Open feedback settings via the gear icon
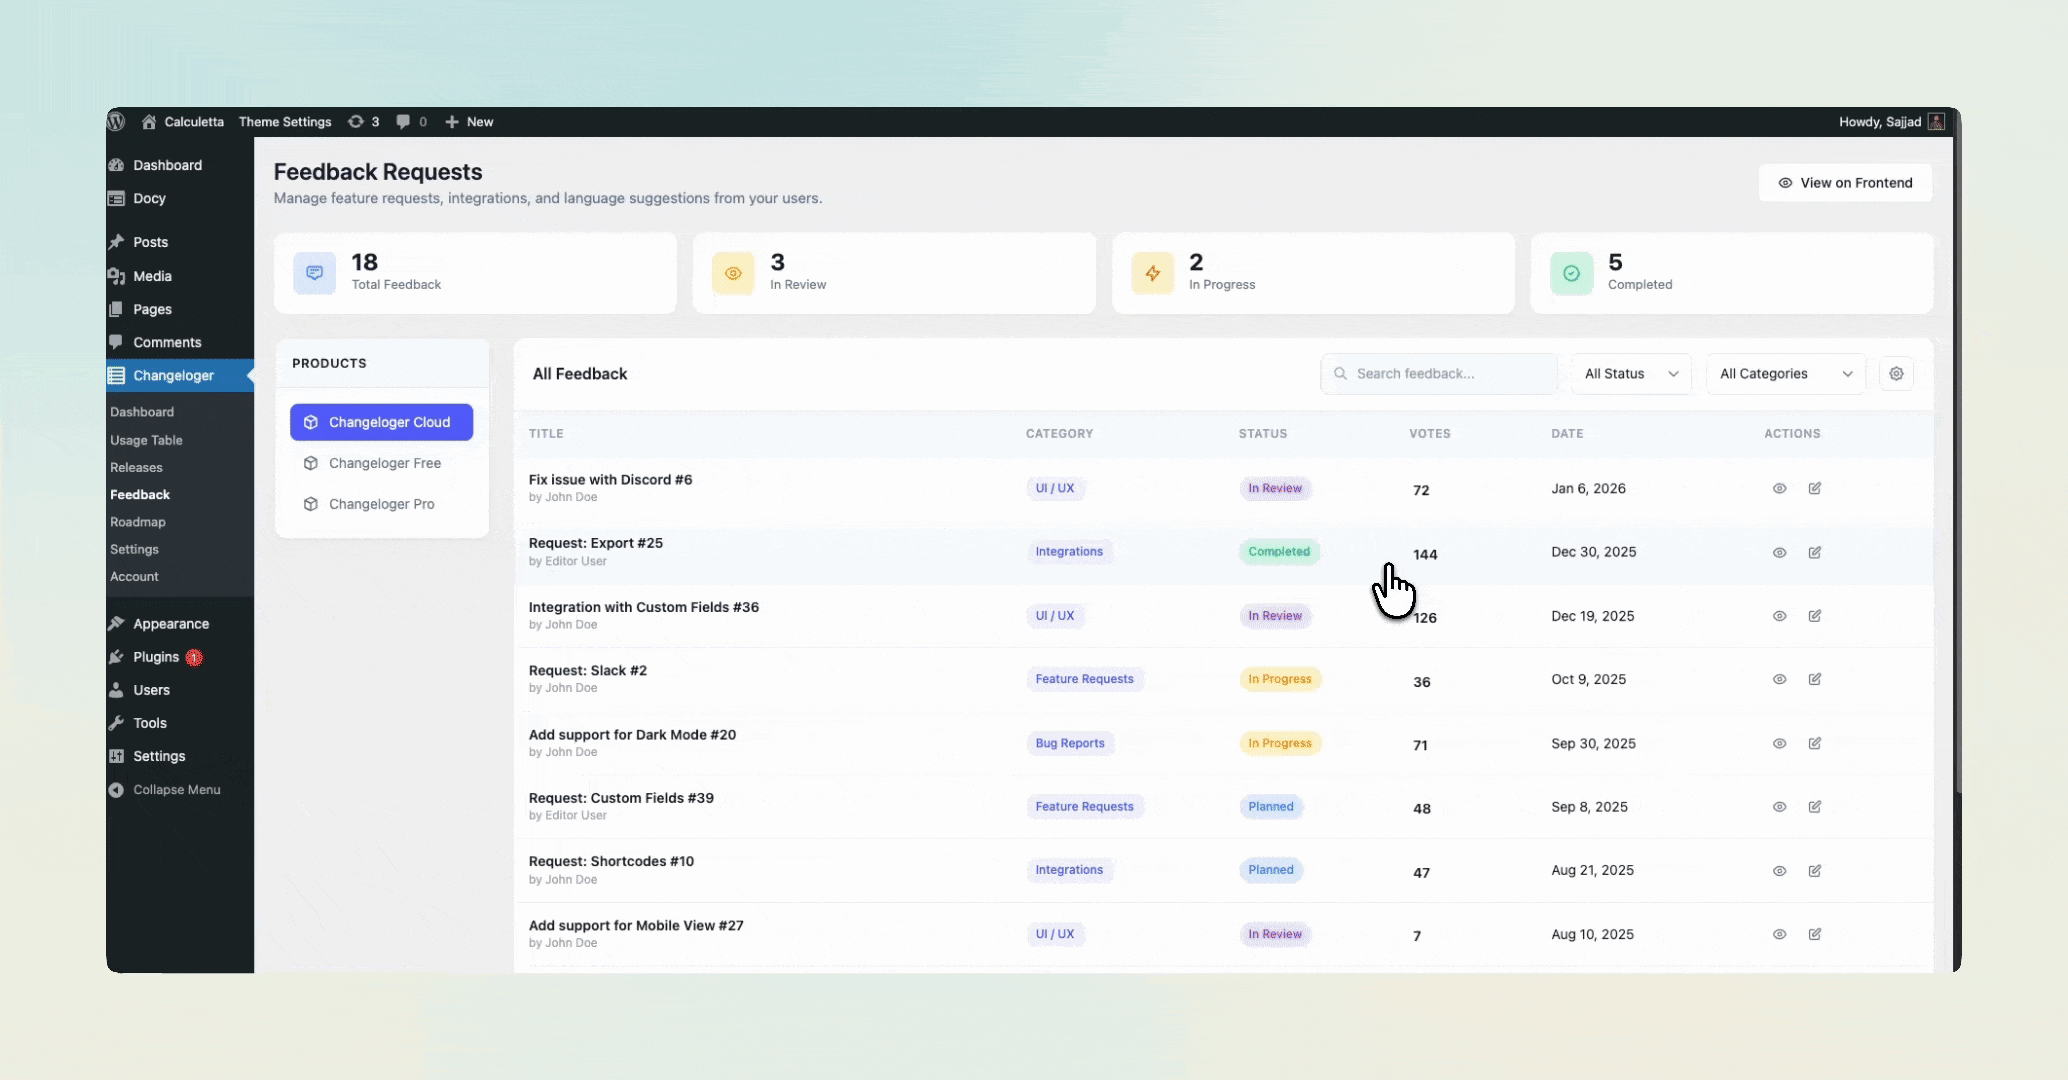The width and height of the screenshot is (2068, 1080). (1896, 373)
